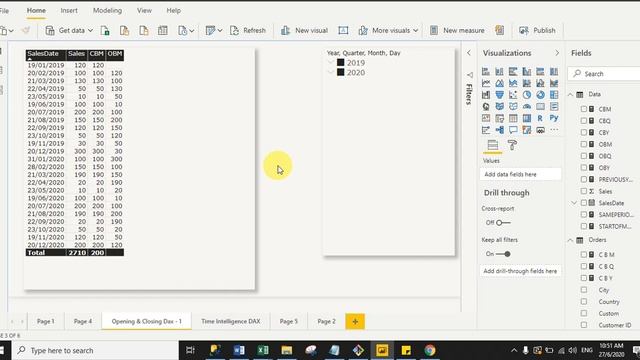
Task: Pick the Decomposition tree visual
Action: tap(500, 130)
